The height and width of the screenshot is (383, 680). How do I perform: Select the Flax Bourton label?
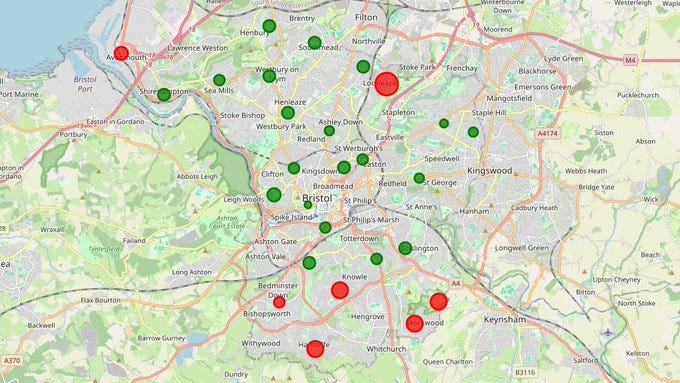pyautogui.click(x=101, y=300)
